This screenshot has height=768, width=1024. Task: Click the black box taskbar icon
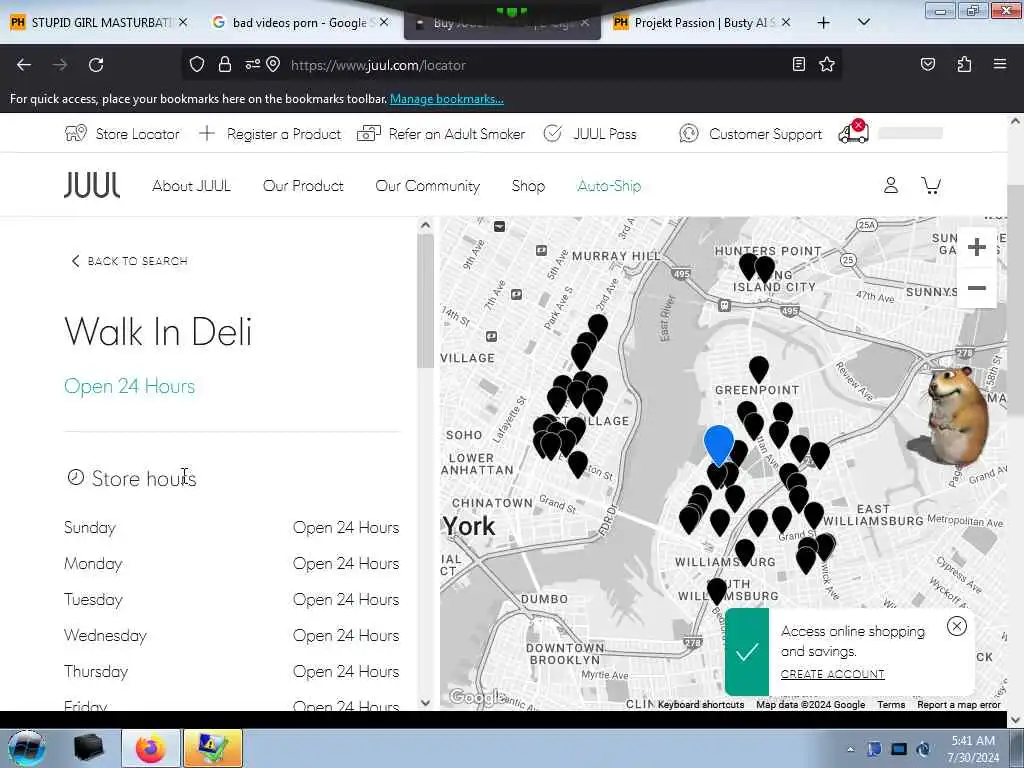tap(88, 748)
